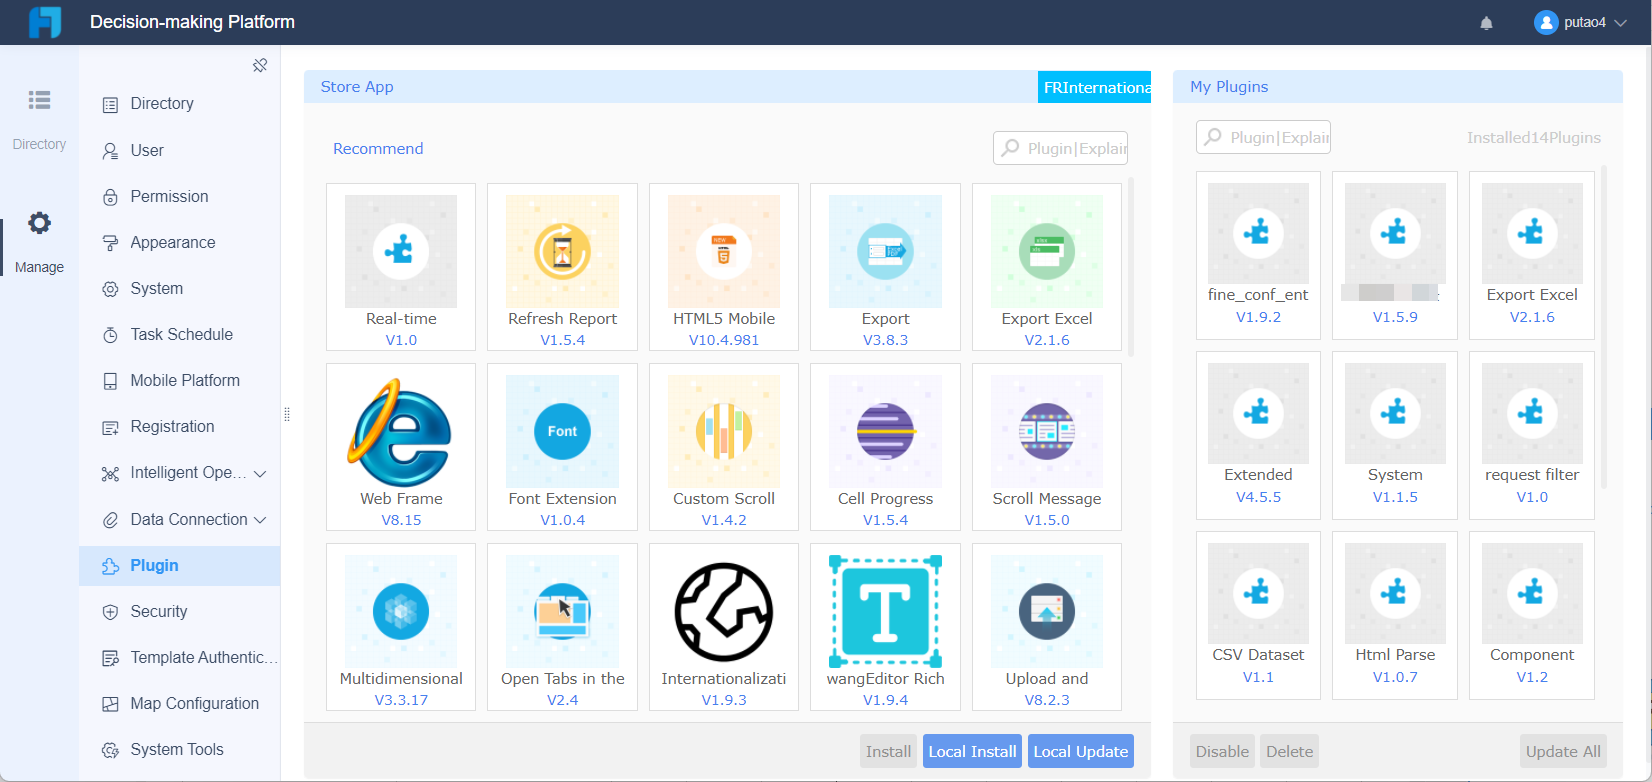Select the installed Html Parse plugin

[x=1395, y=614]
